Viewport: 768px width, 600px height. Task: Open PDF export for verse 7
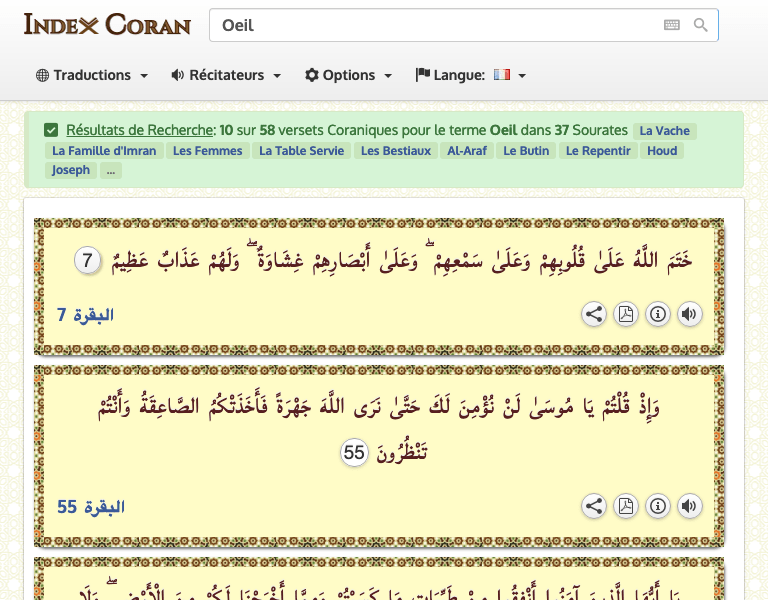[x=625, y=315]
